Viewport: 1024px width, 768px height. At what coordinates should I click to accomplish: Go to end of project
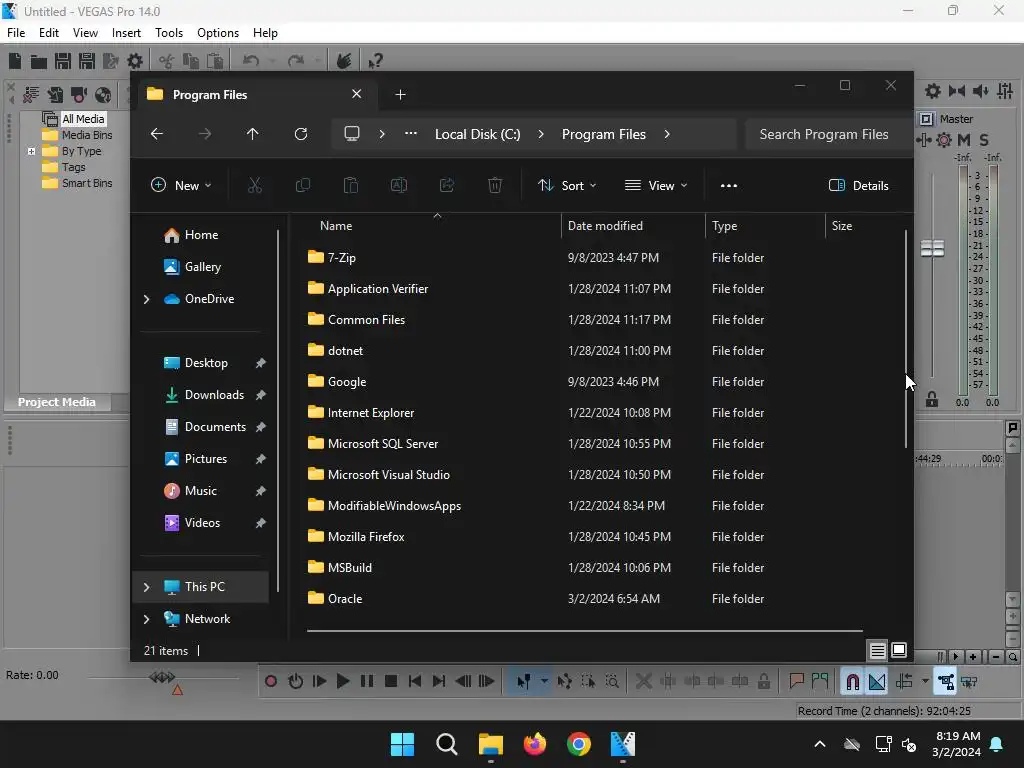[439, 681]
